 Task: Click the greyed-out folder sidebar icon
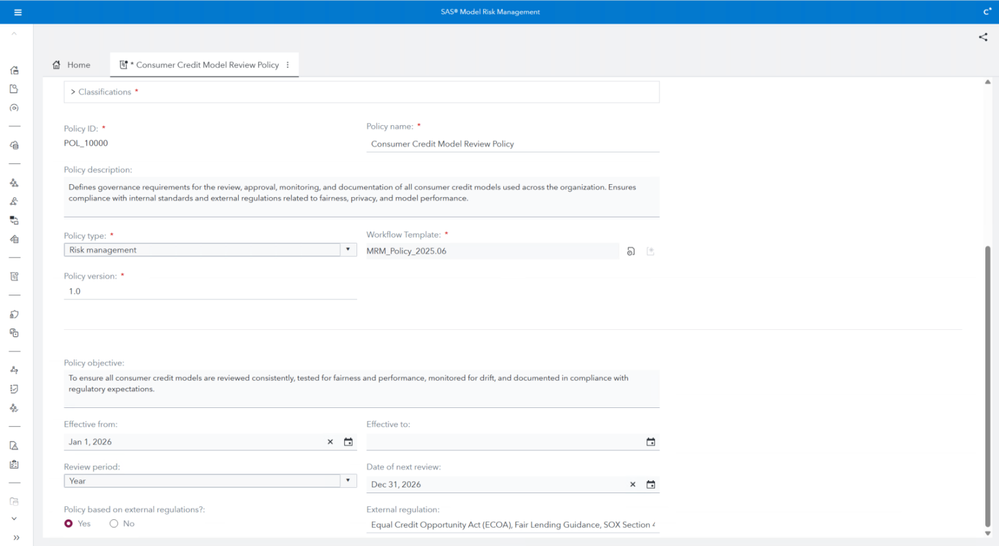pyautogui.click(x=14, y=501)
